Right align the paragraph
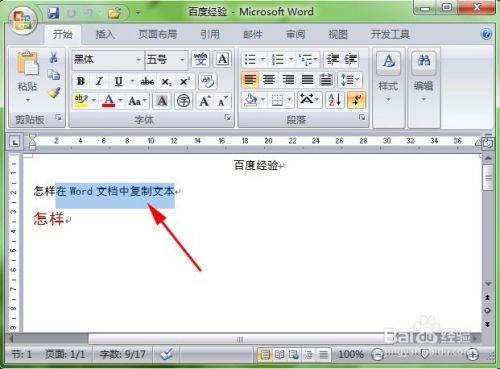Viewport: 500px width, 369px height. (x=288, y=80)
